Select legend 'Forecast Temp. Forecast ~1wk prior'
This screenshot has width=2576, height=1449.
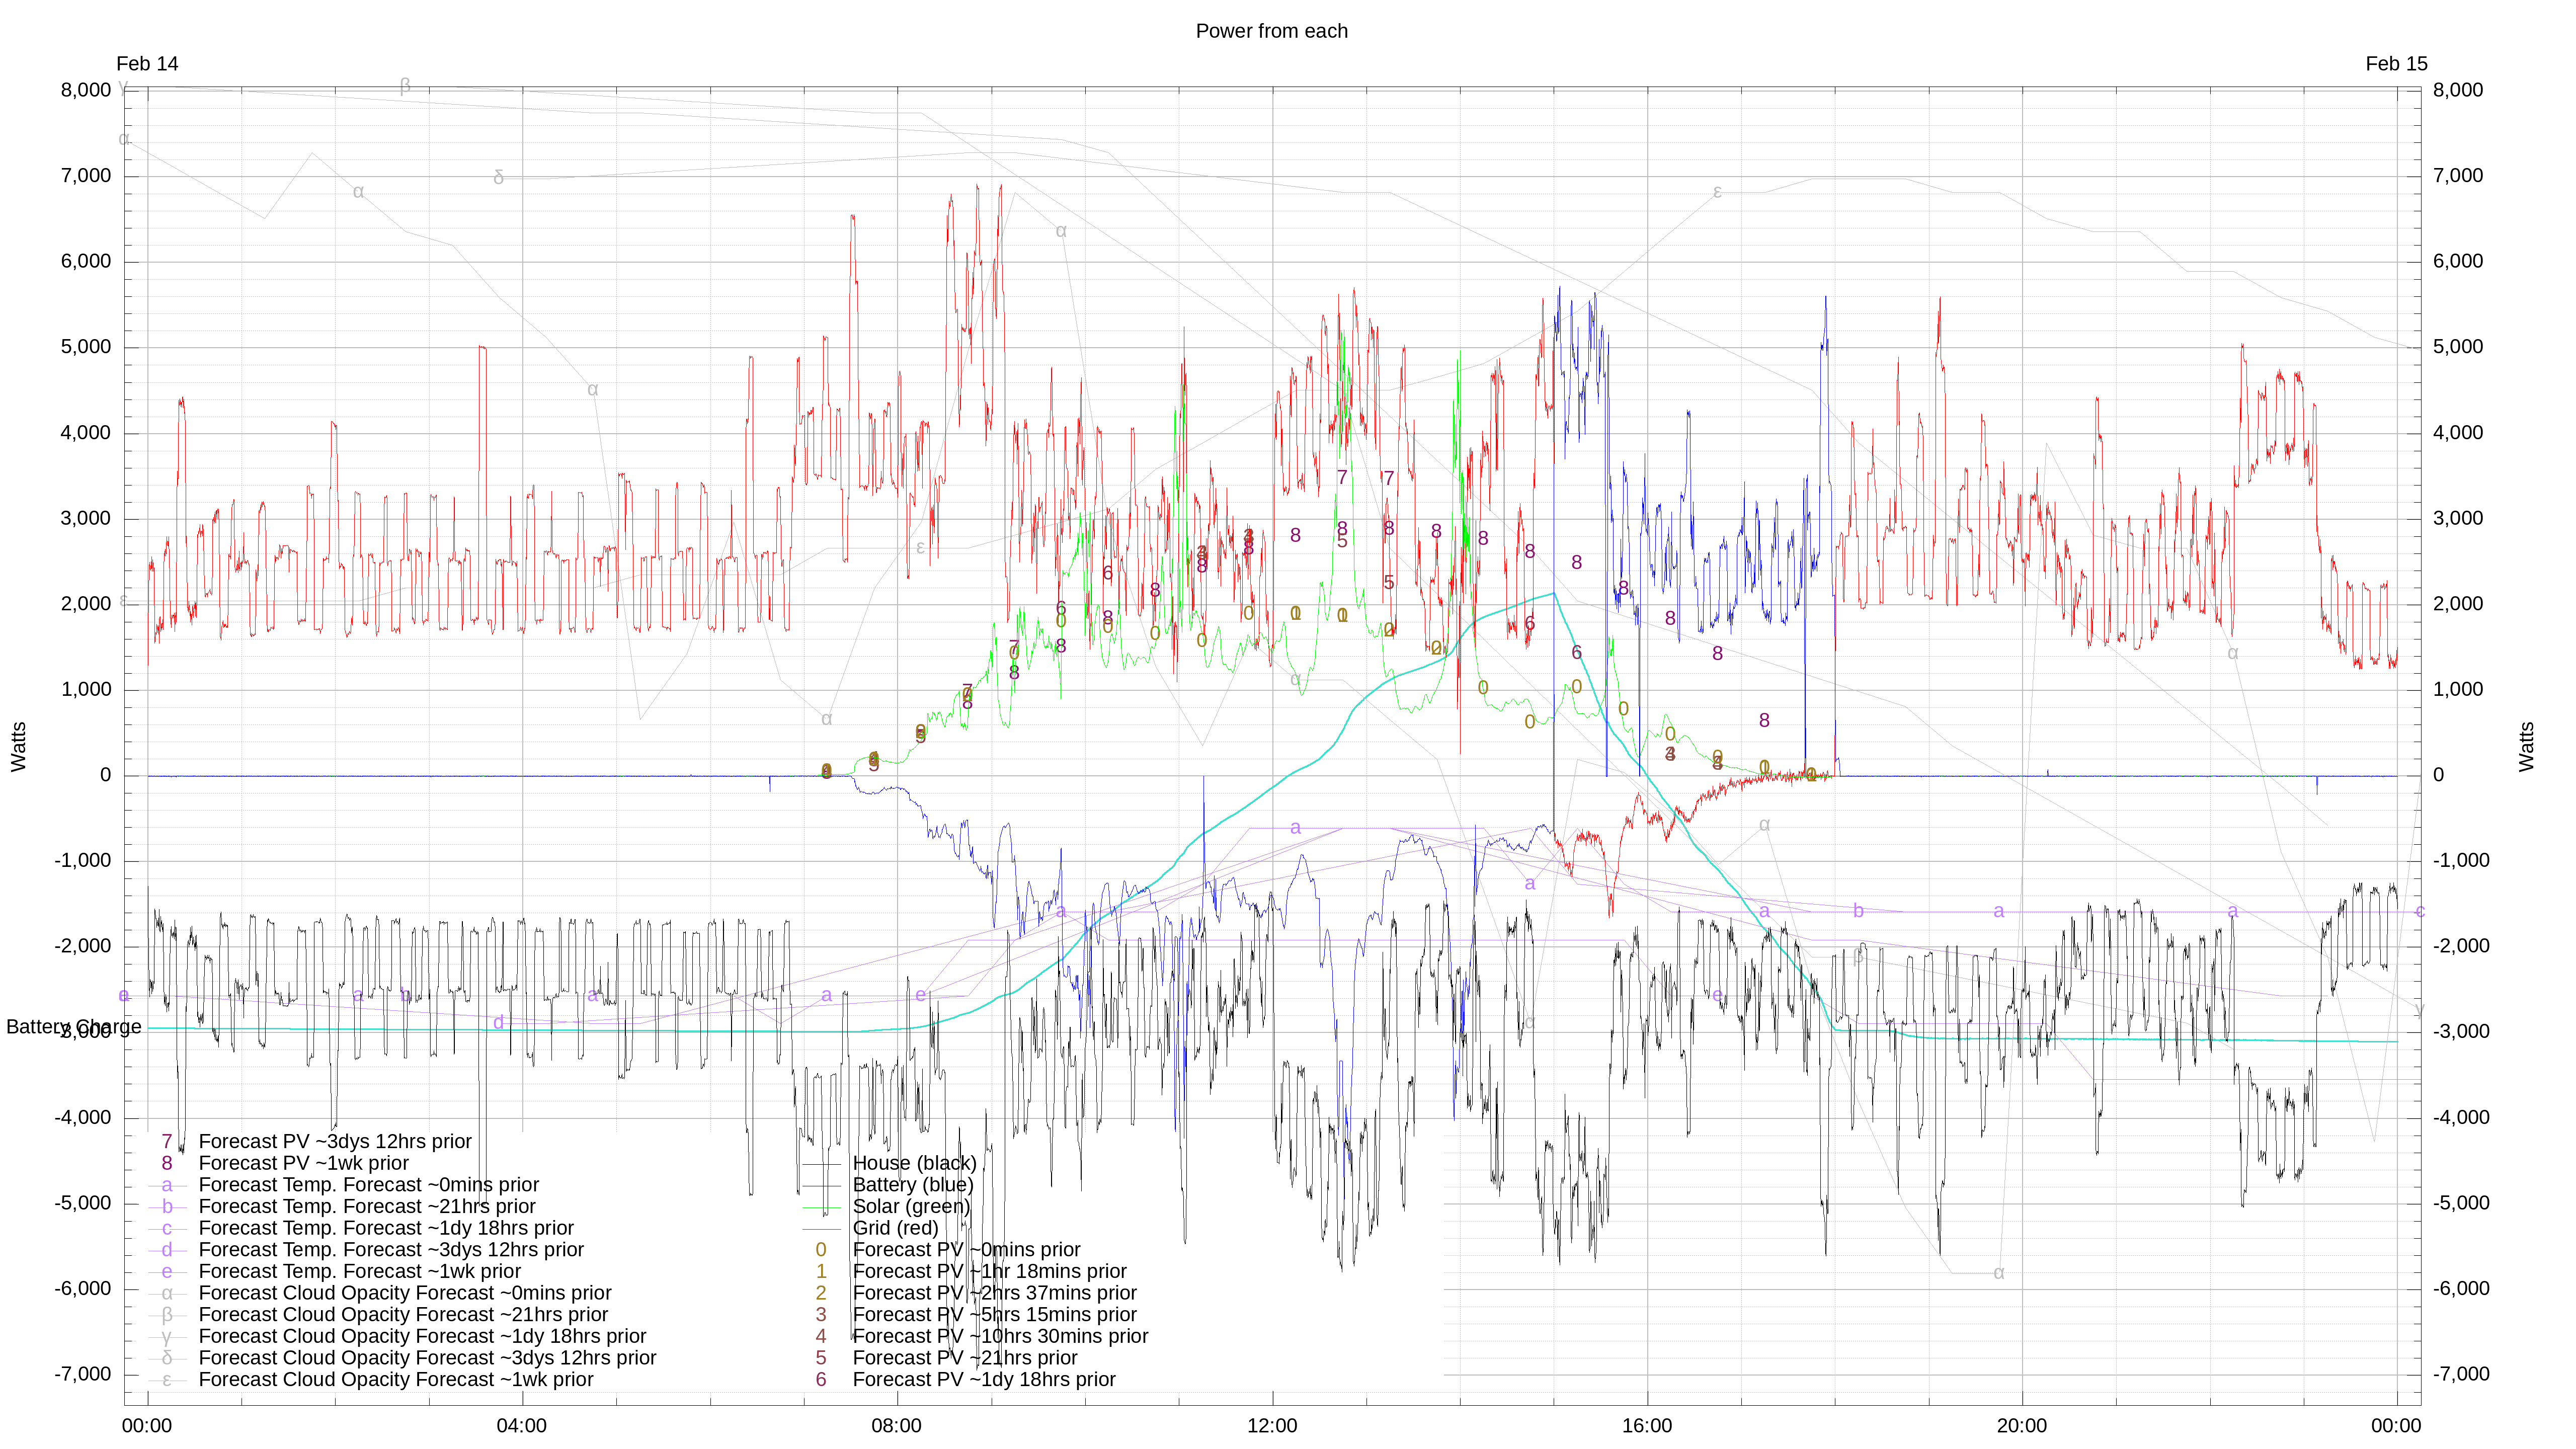[360, 1272]
